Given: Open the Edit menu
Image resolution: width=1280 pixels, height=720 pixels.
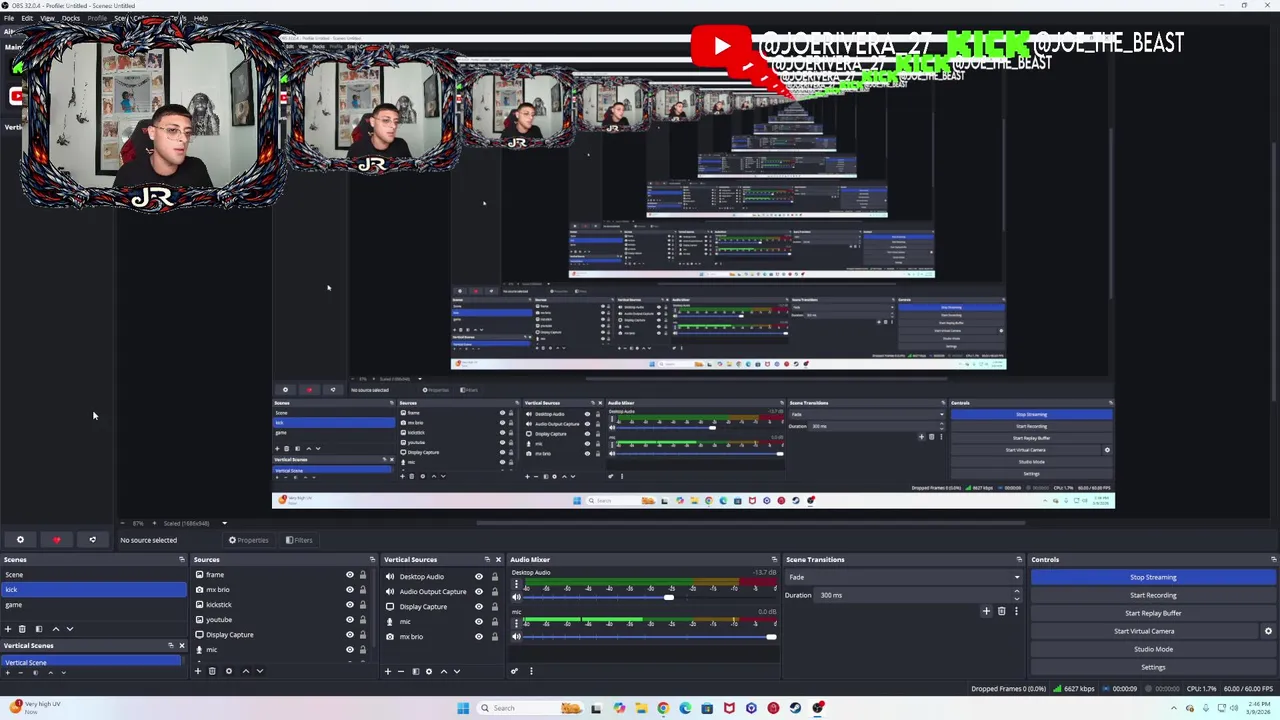Looking at the screenshot, I should [27, 18].
